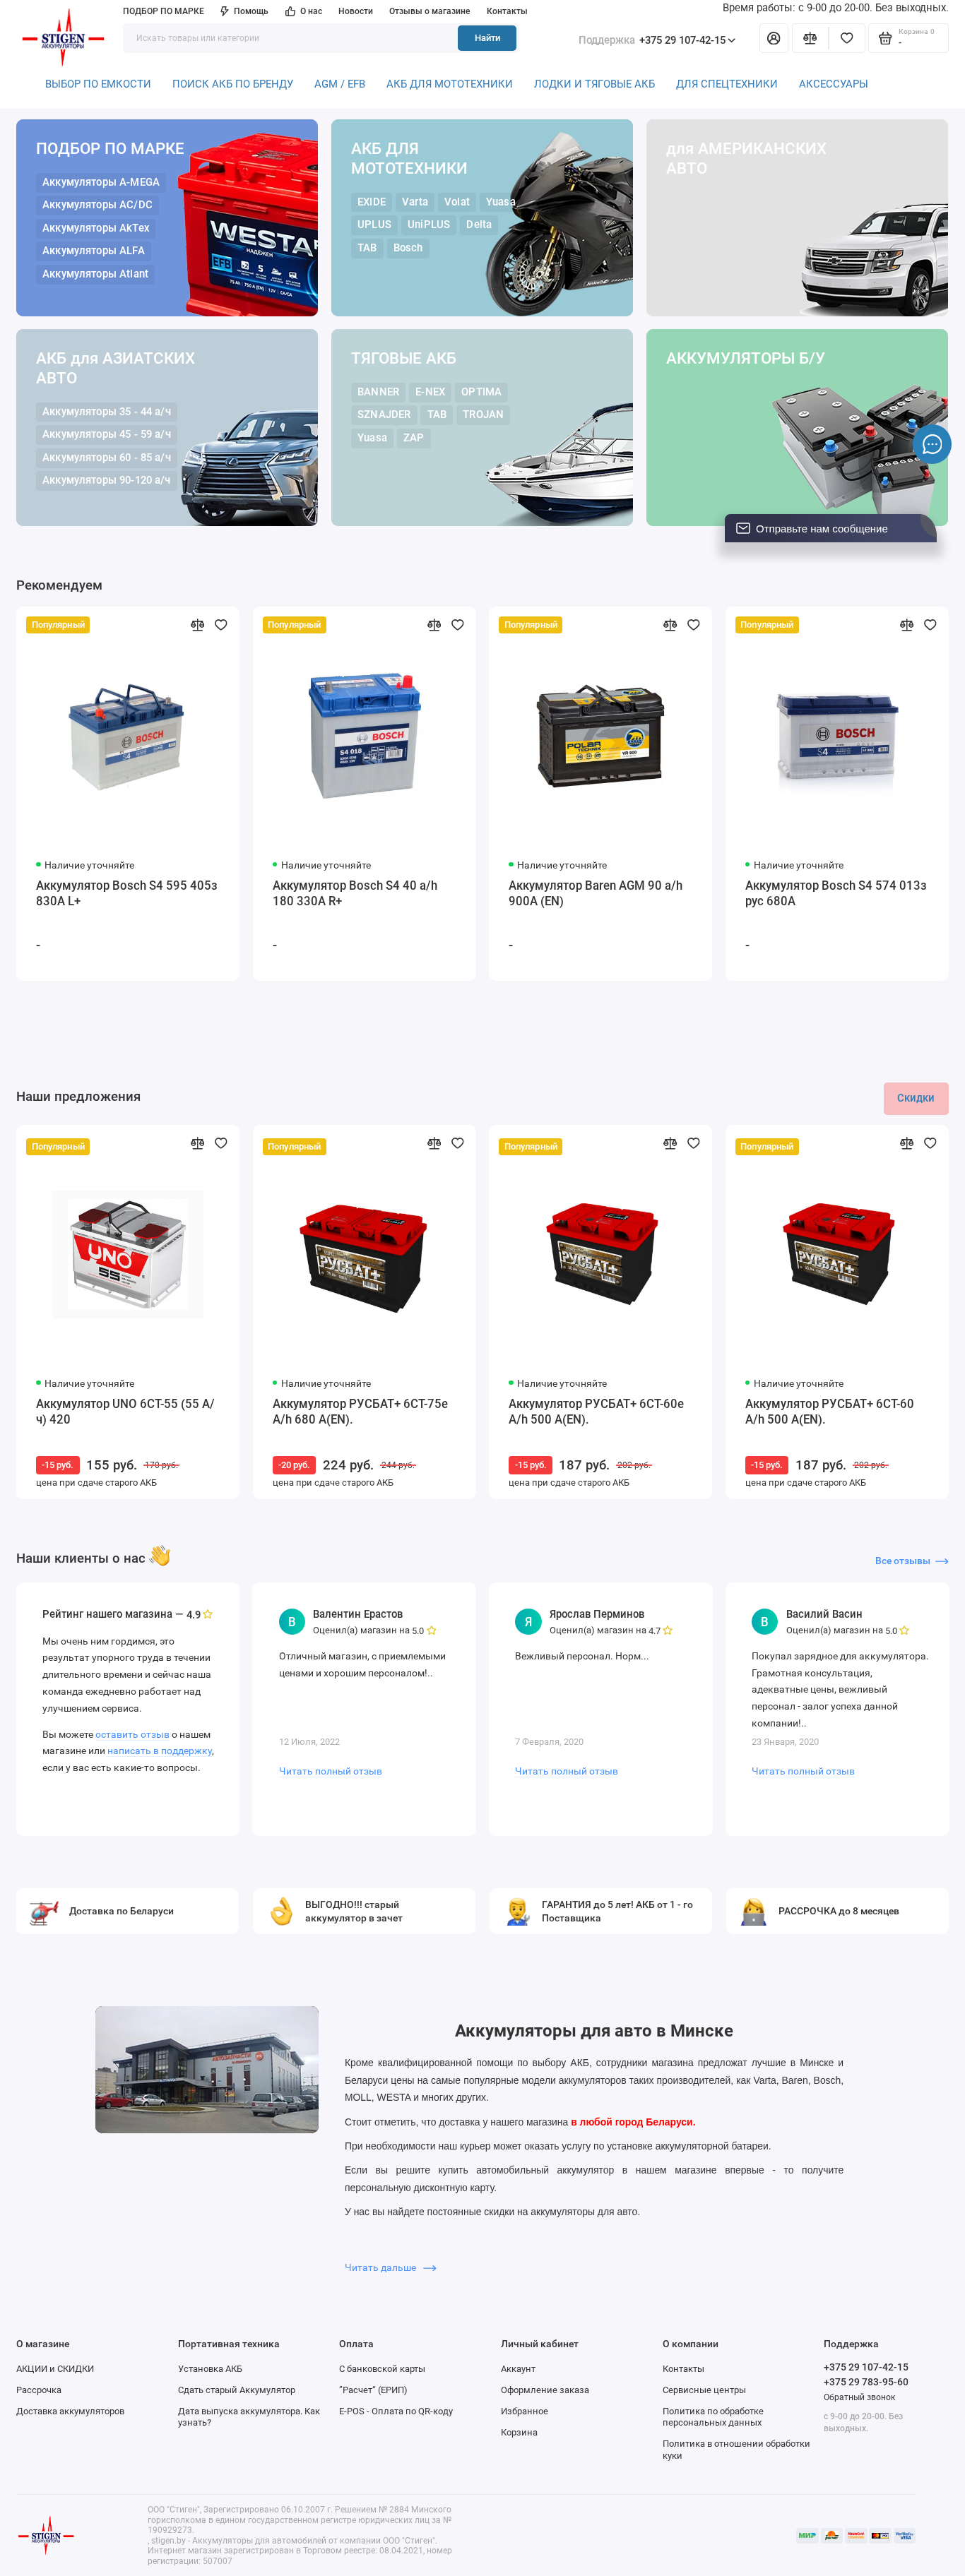Click the Найти search button

coord(487,38)
